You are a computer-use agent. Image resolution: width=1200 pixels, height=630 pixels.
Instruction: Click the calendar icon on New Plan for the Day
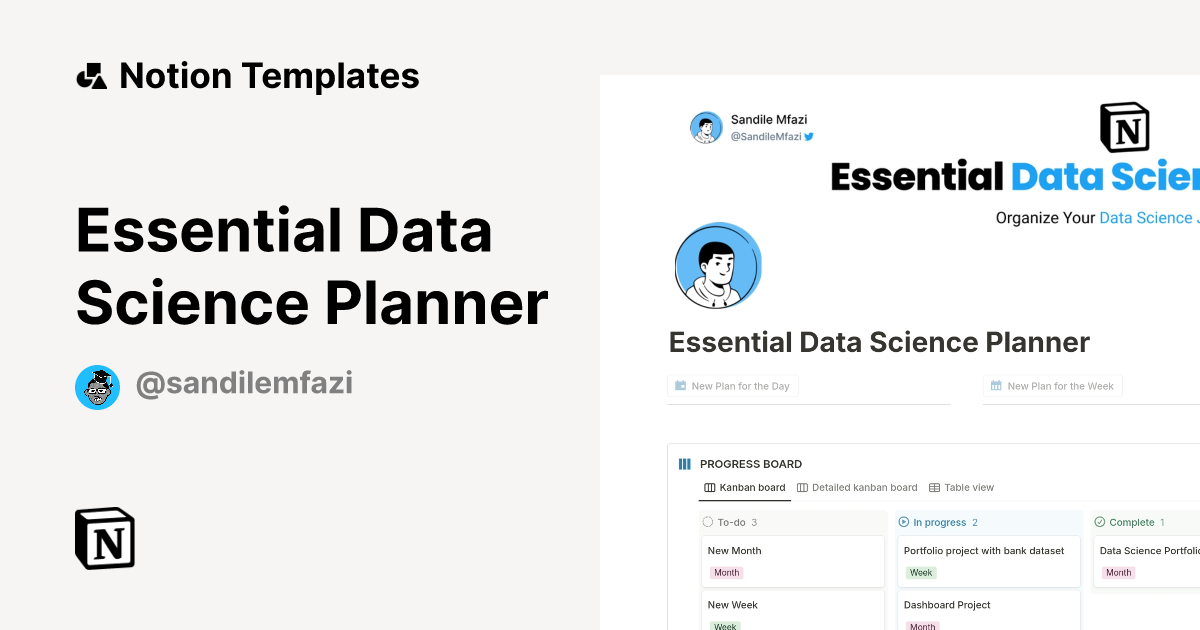(679, 385)
